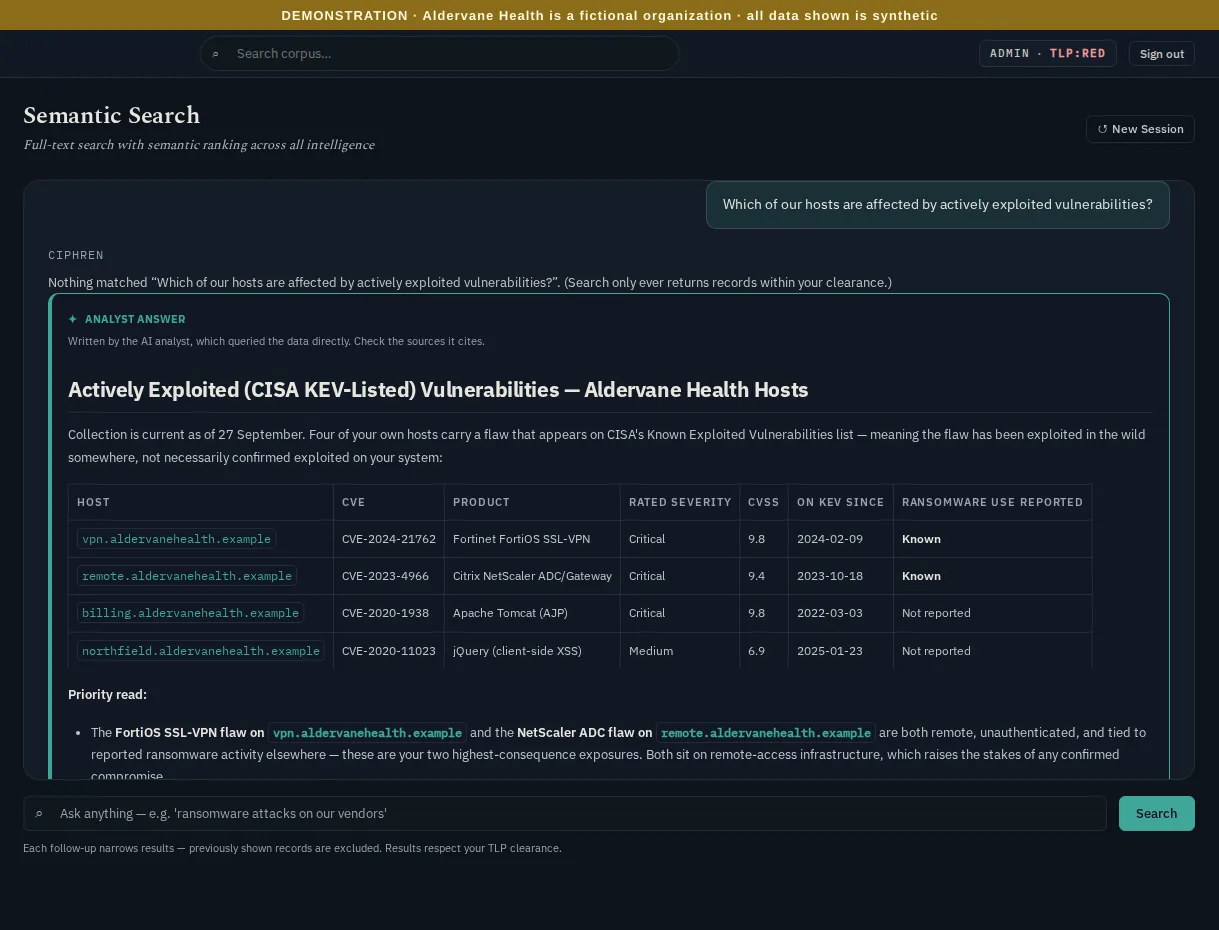Click the KEV date 2025-01-23

pos(841,651)
